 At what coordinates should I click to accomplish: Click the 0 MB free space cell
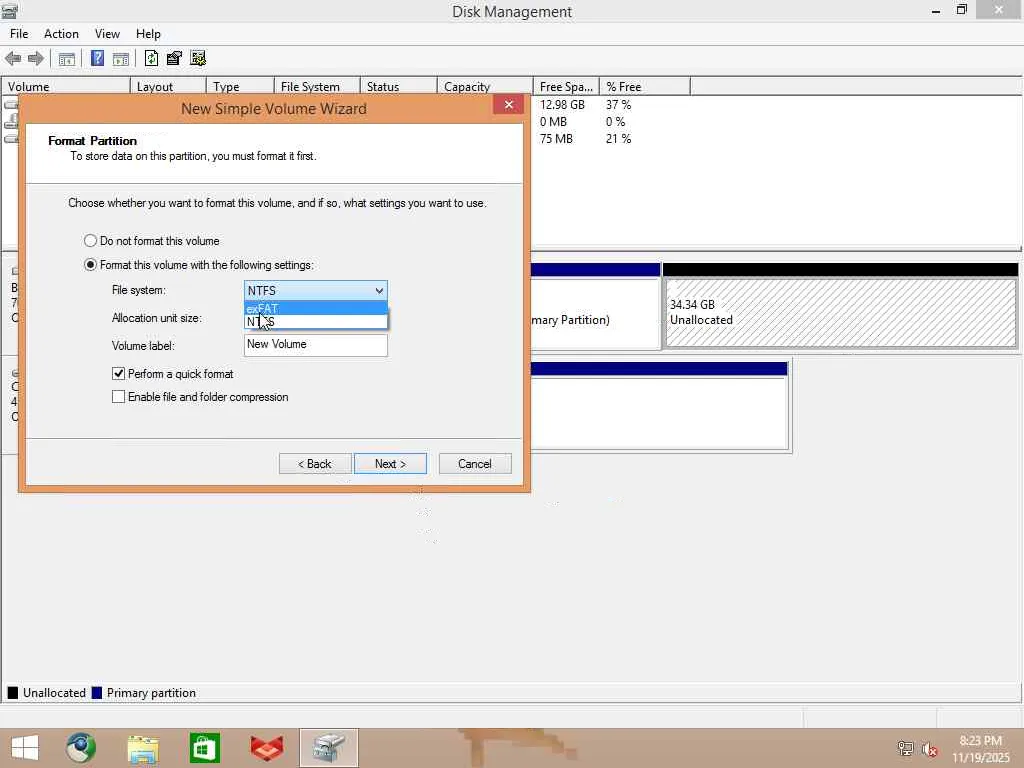[553, 121]
